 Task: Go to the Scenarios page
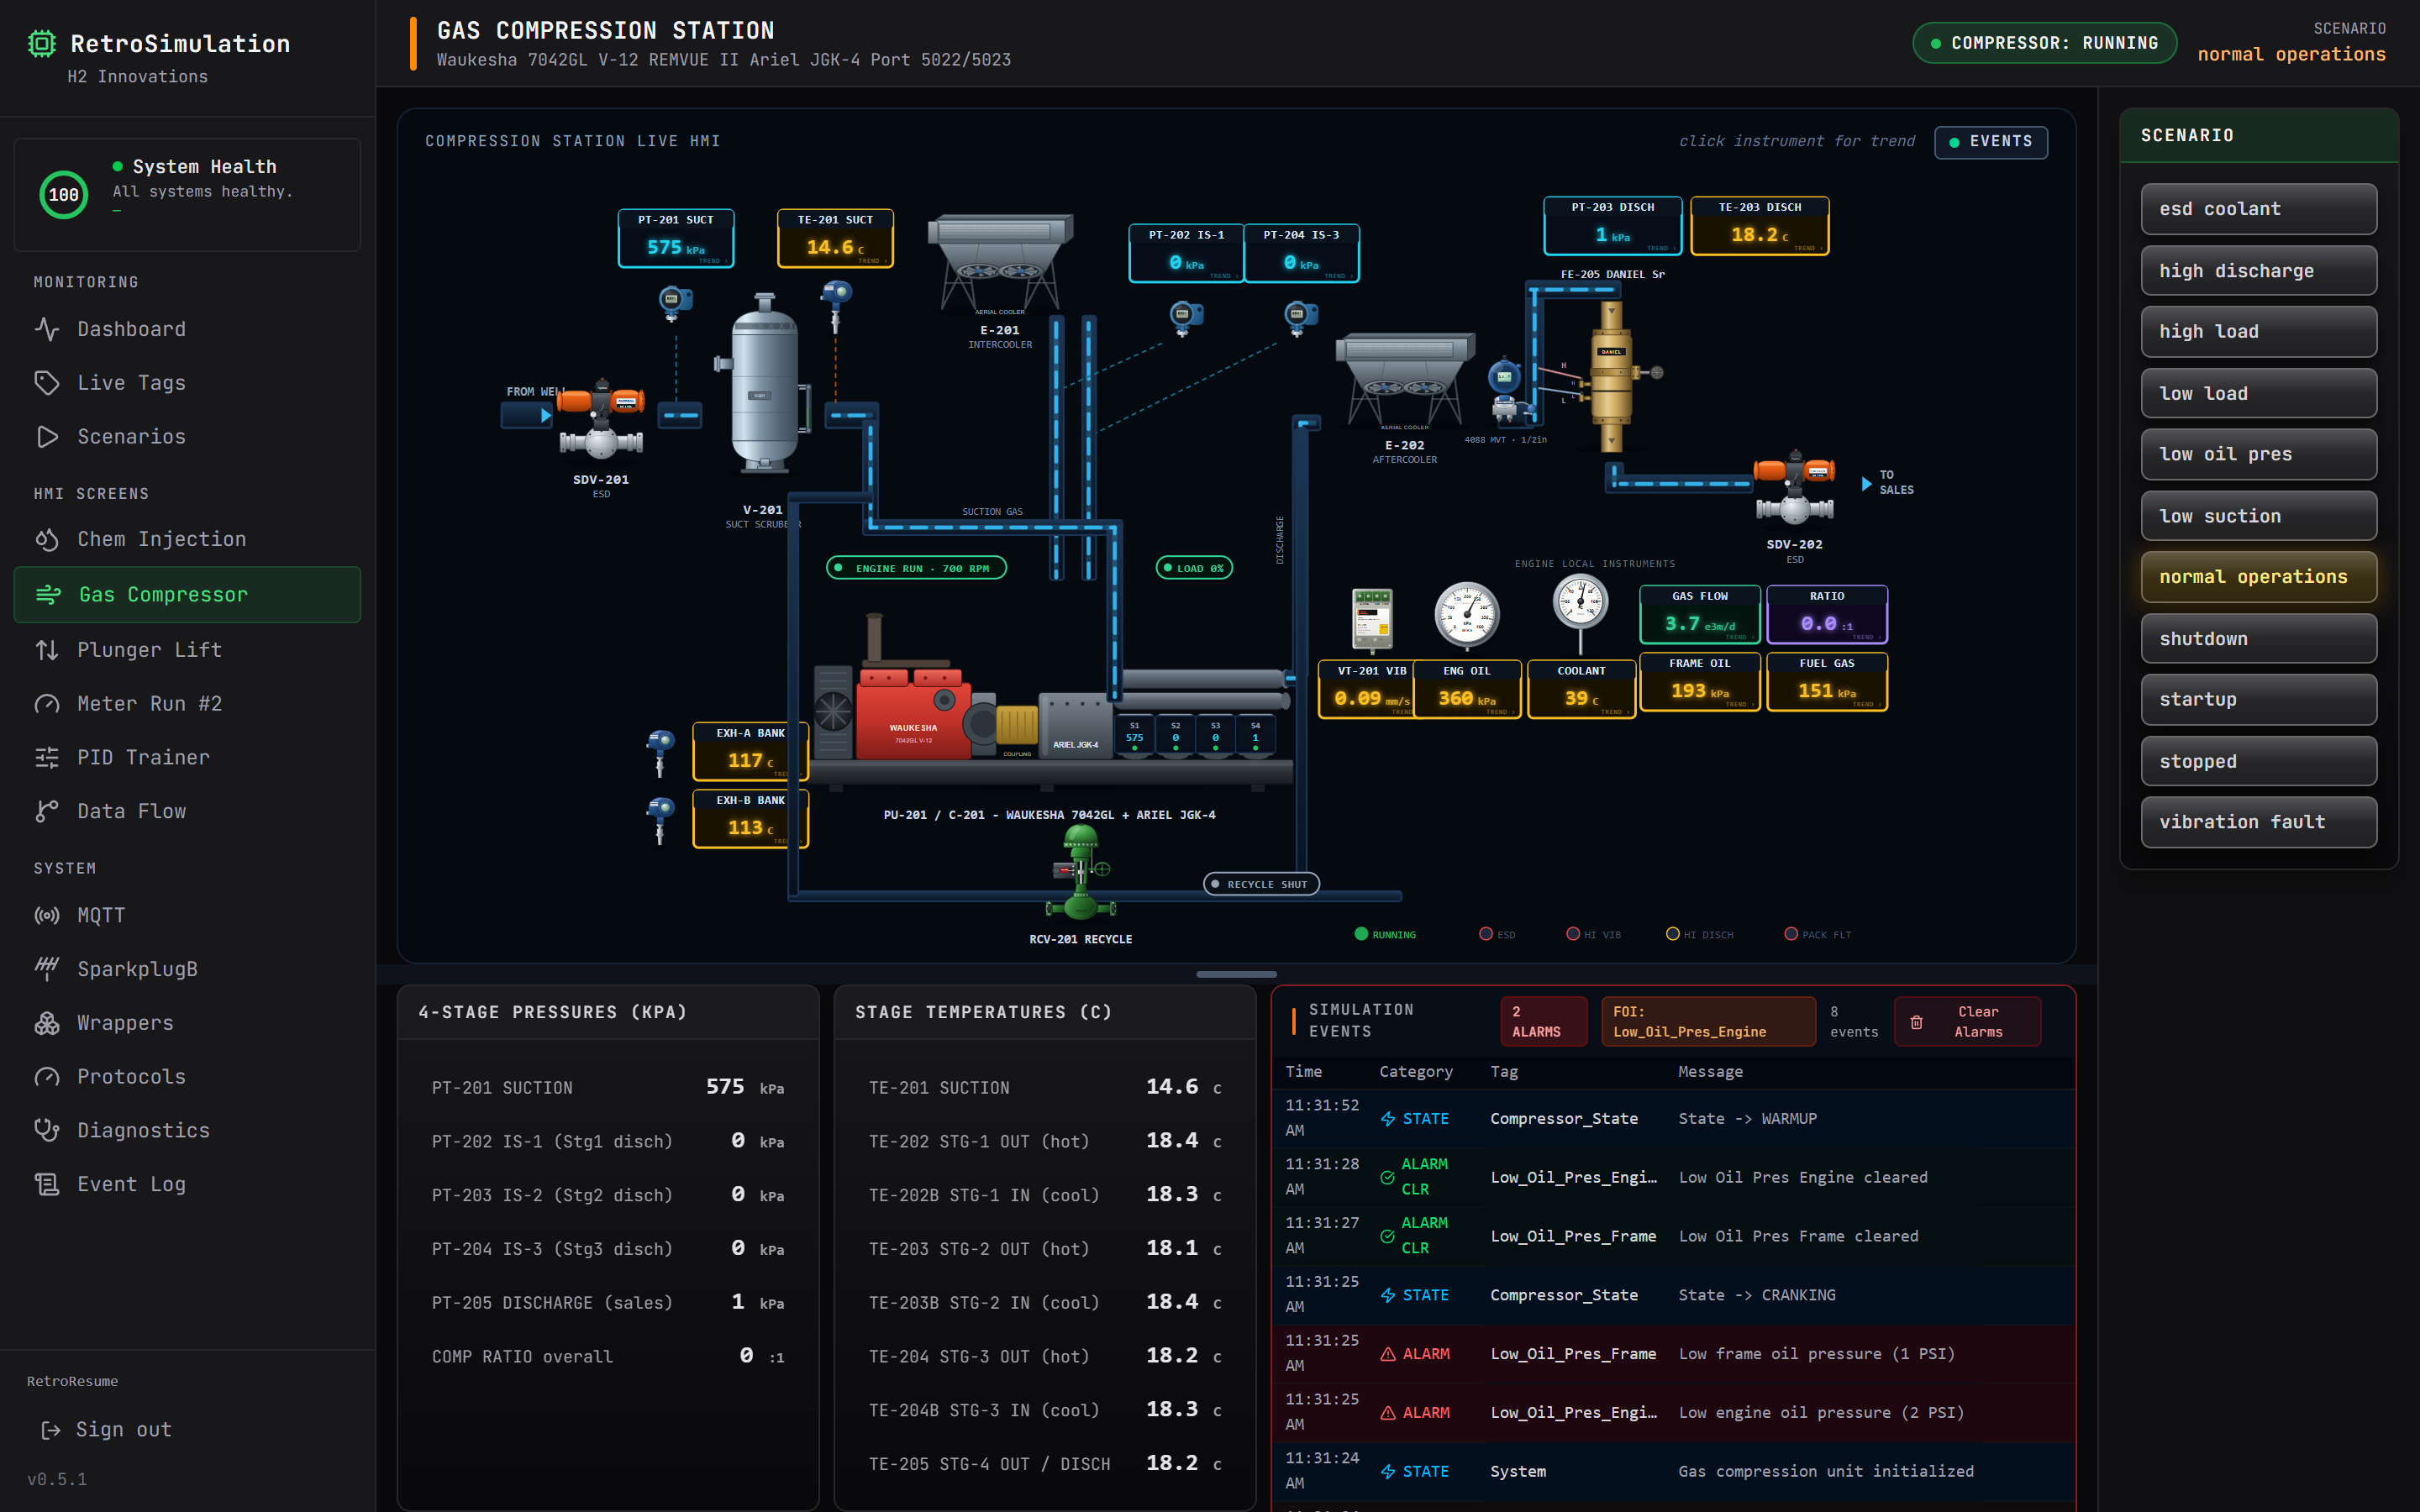coord(187,437)
